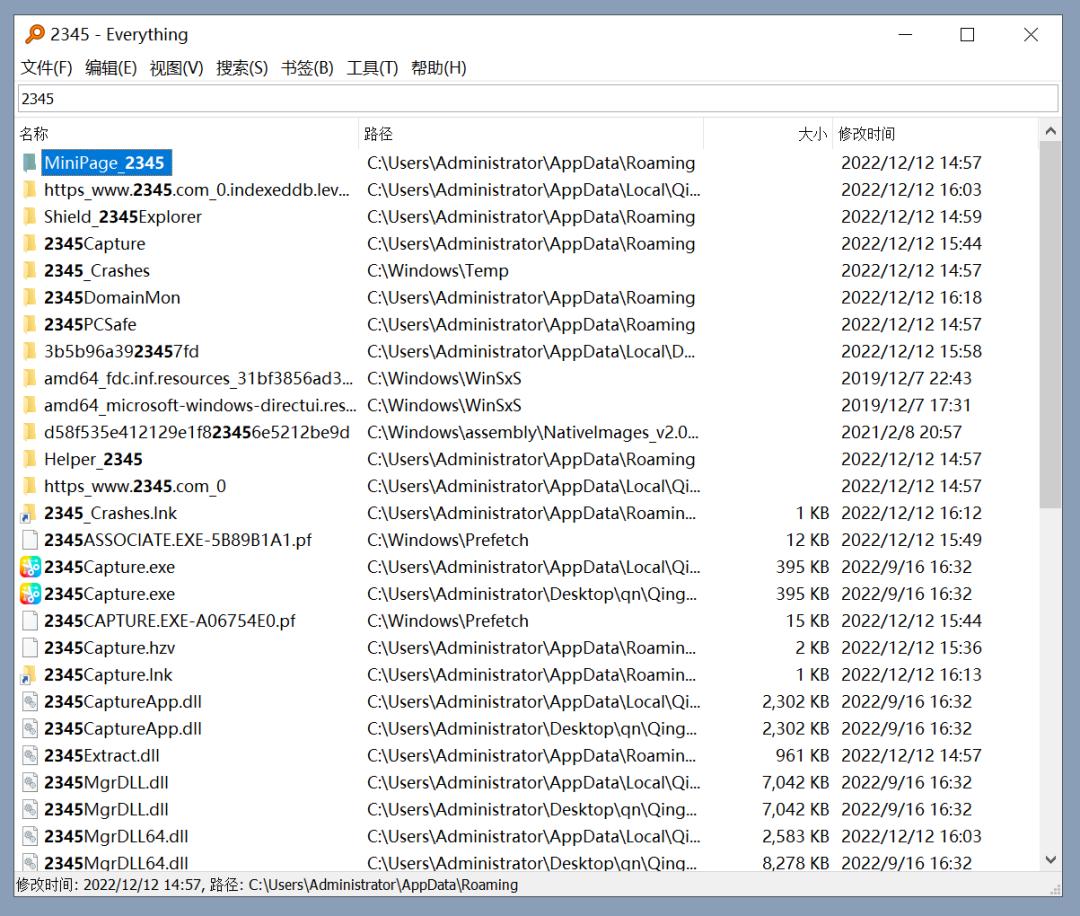Screen dimensions: 1080x916
Task: Select 2345PCSafe file name
Action: click(90, 324)
